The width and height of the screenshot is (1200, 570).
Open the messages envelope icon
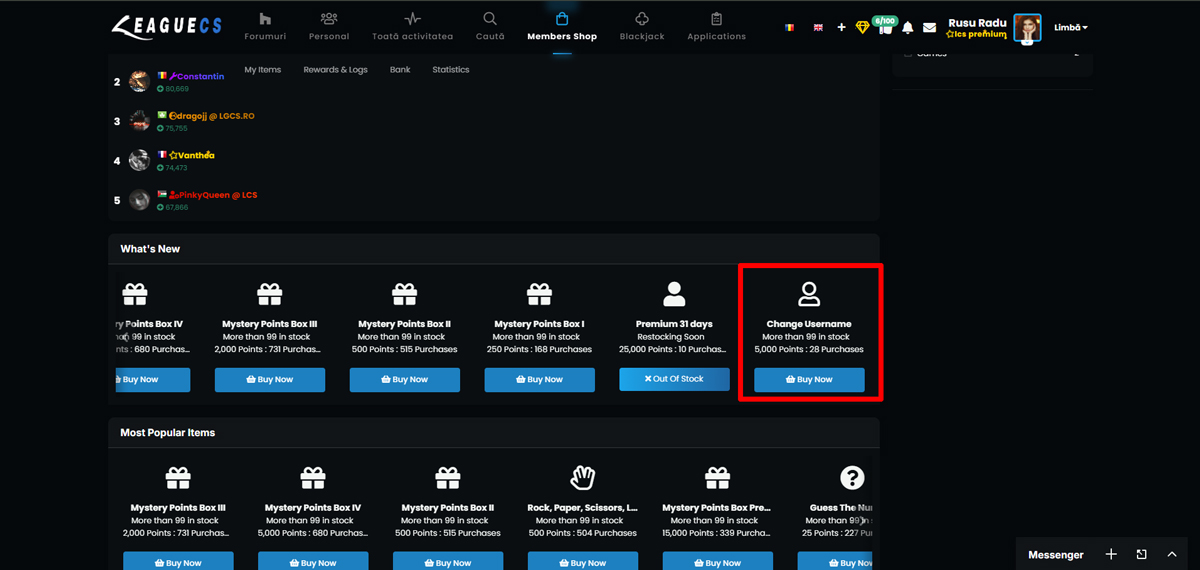pos(930,27)
